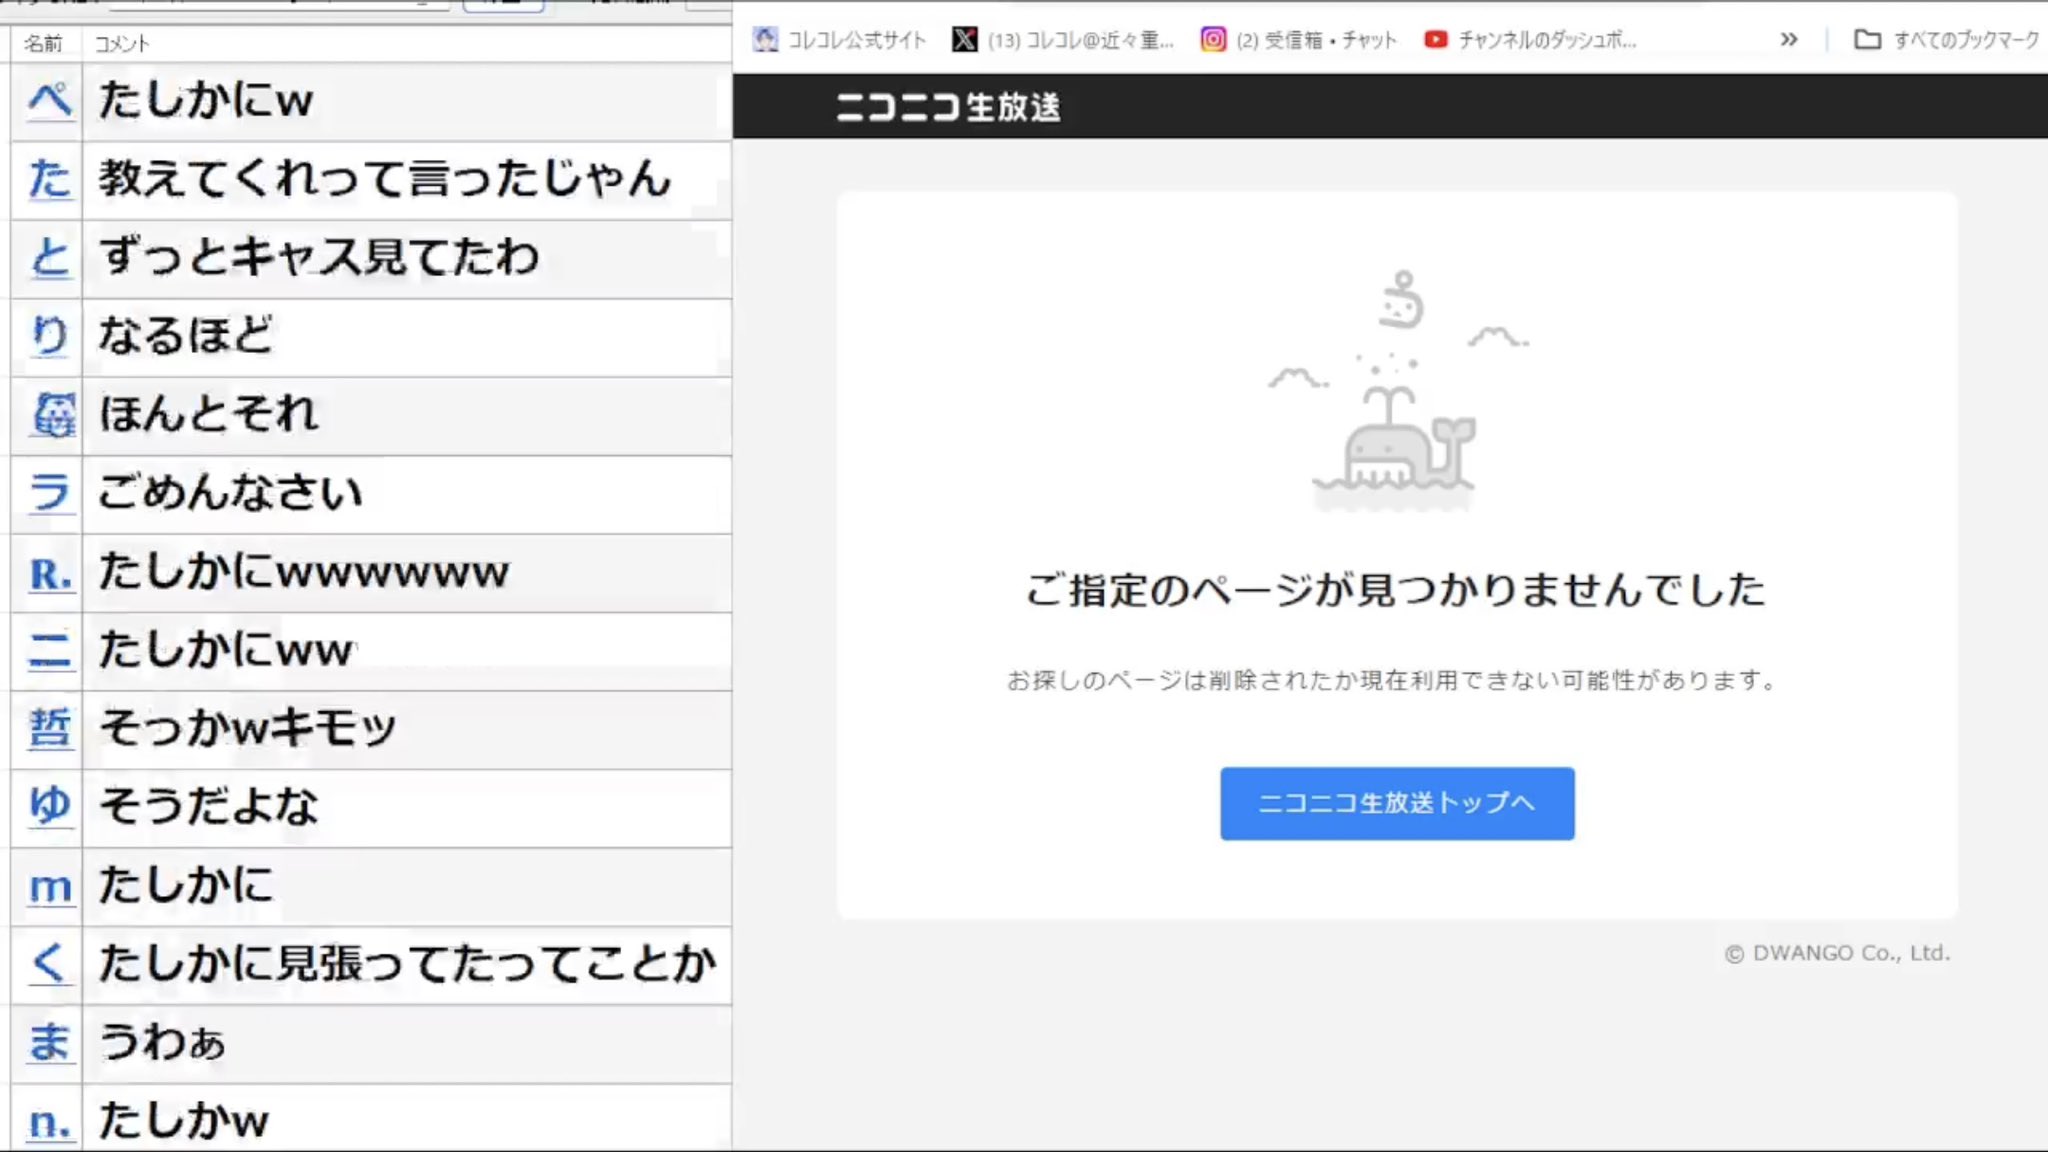Click the コメント column header
The width and height of the screenshot is (2048, 1152).
point(121,44)
